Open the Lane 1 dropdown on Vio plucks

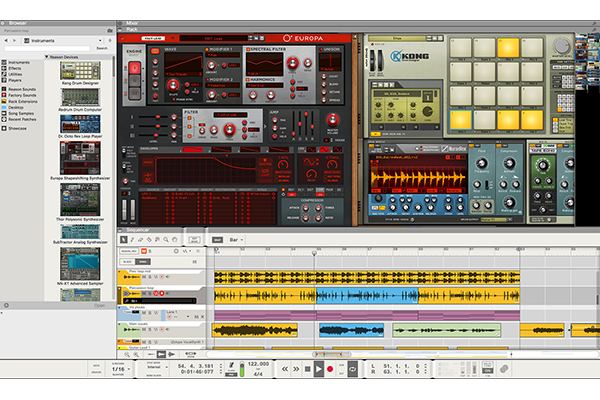pos(188,317)
